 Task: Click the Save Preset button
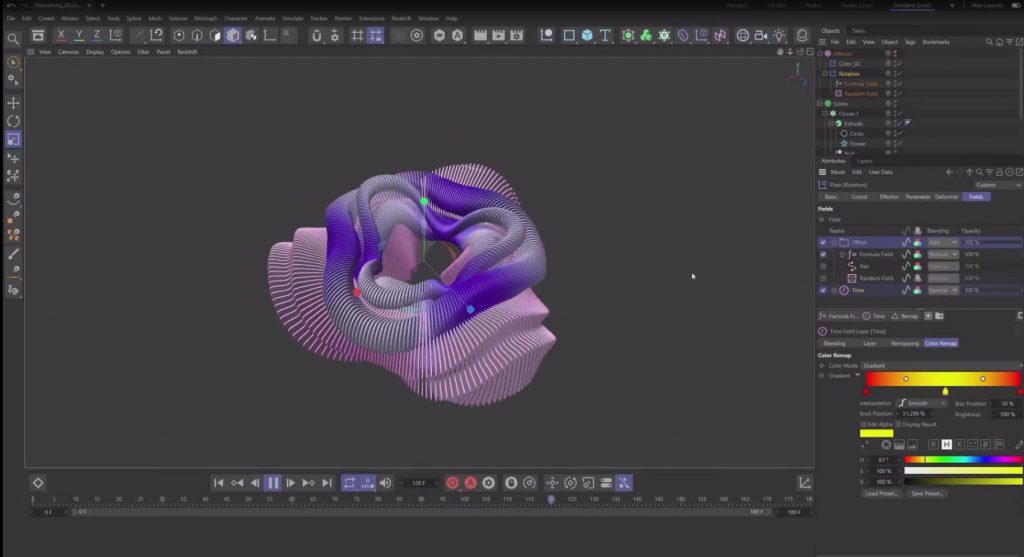pos(927,494)
